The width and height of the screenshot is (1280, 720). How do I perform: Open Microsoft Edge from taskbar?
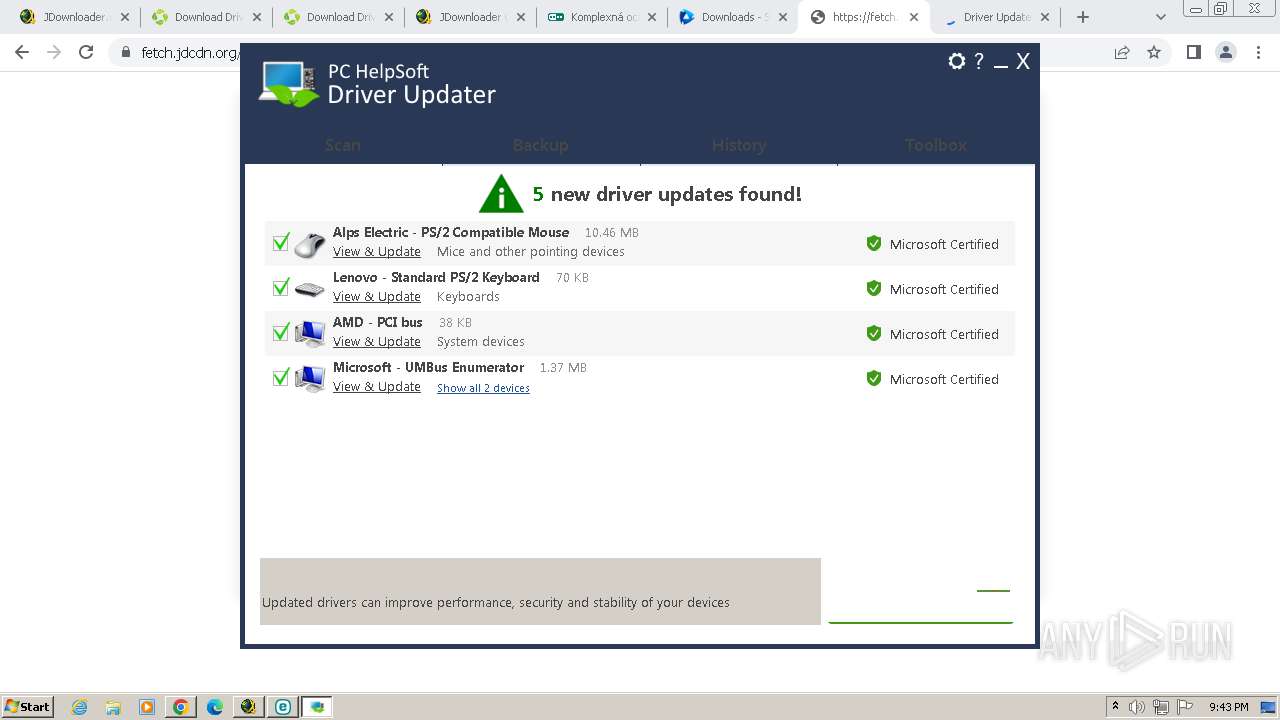[215, 707]
